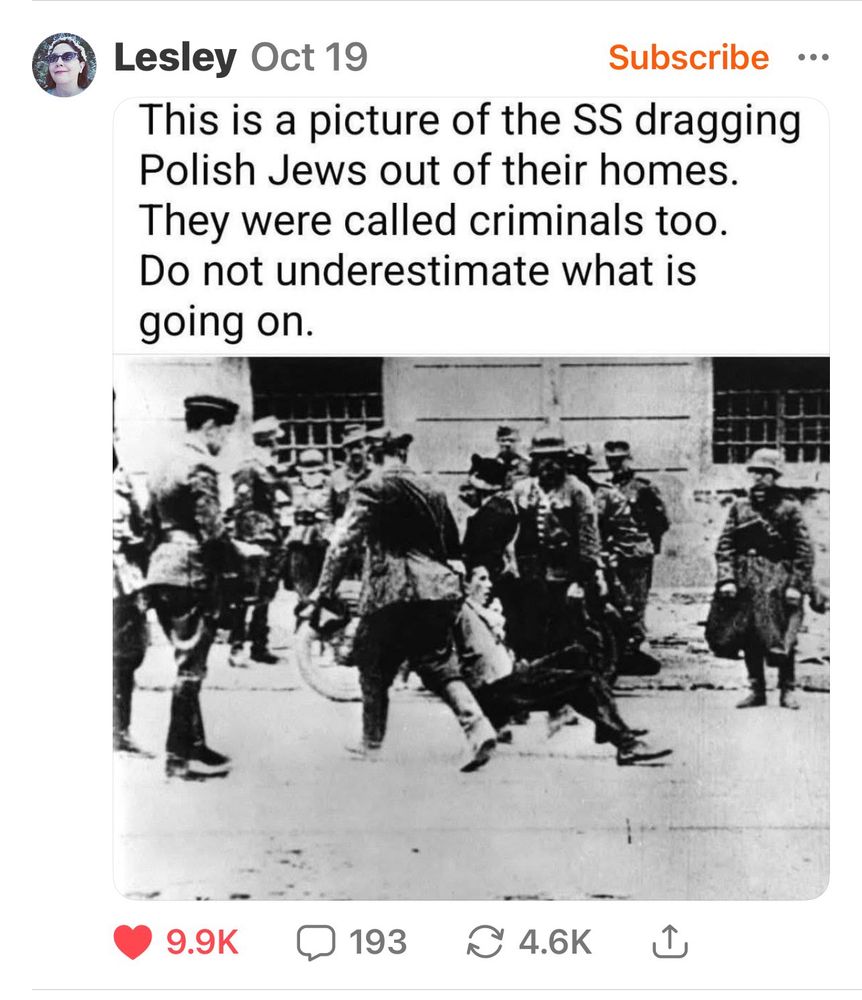View the 9.9K likes count

click(x=202, y=942)
